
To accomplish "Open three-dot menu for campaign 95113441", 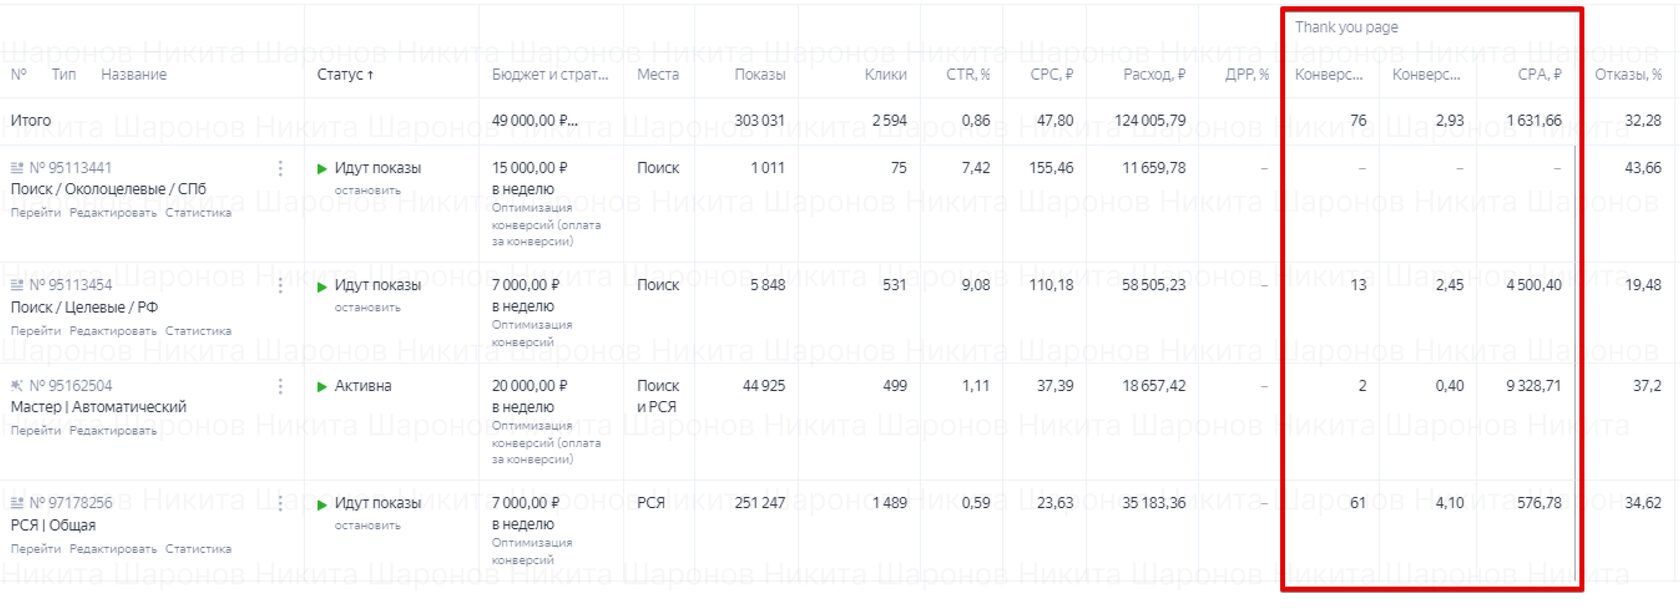I will tap(280, 168).
